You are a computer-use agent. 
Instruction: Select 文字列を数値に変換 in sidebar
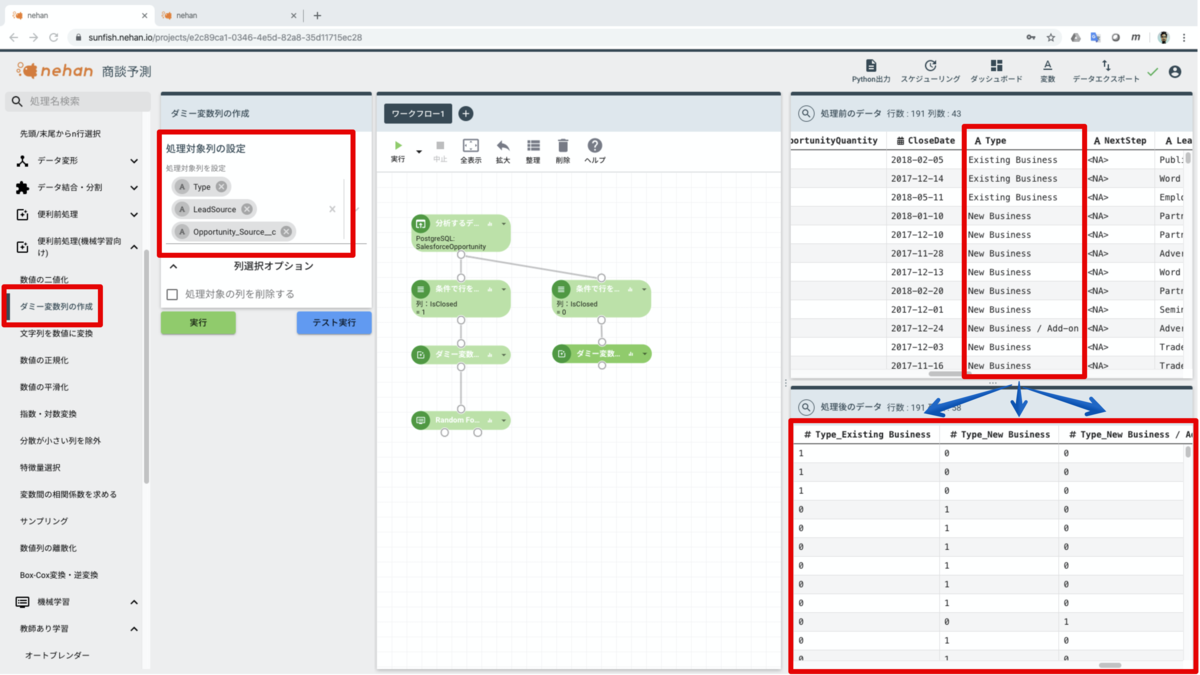[56, 333]
